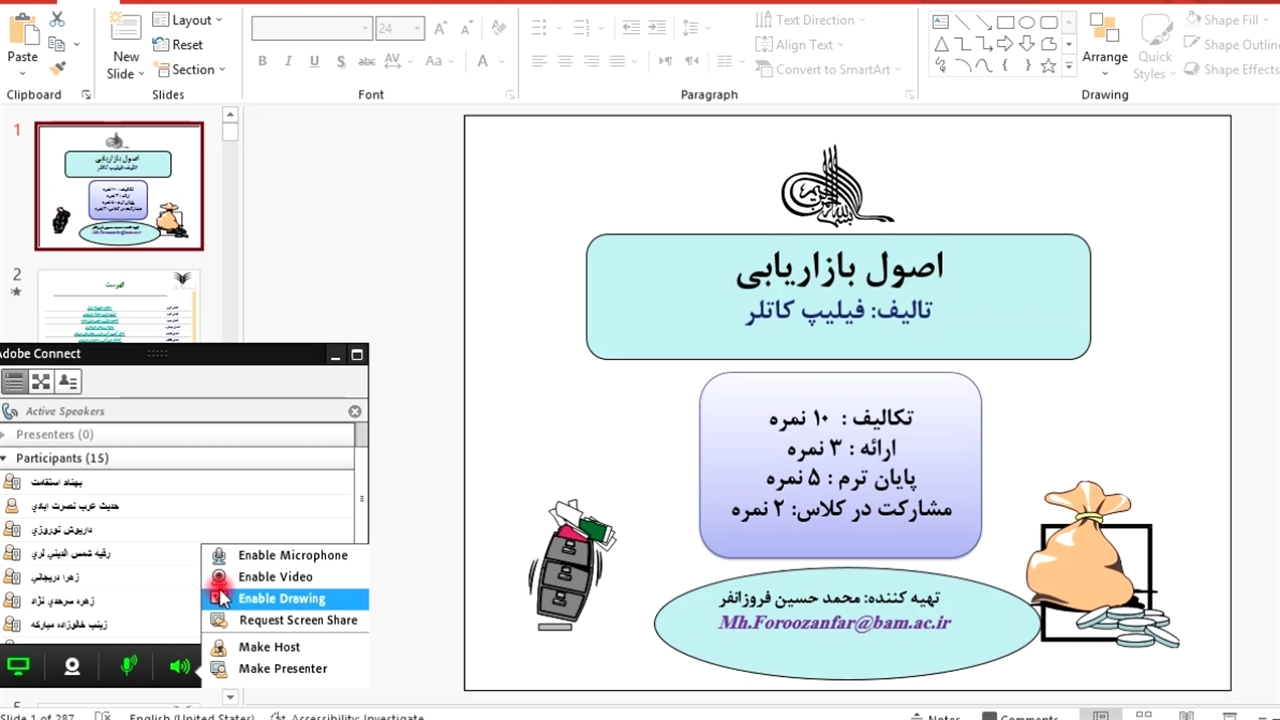Click the Adobe Connect share screen monitor icon
The image size is (1280, 720).
[18, 666]
